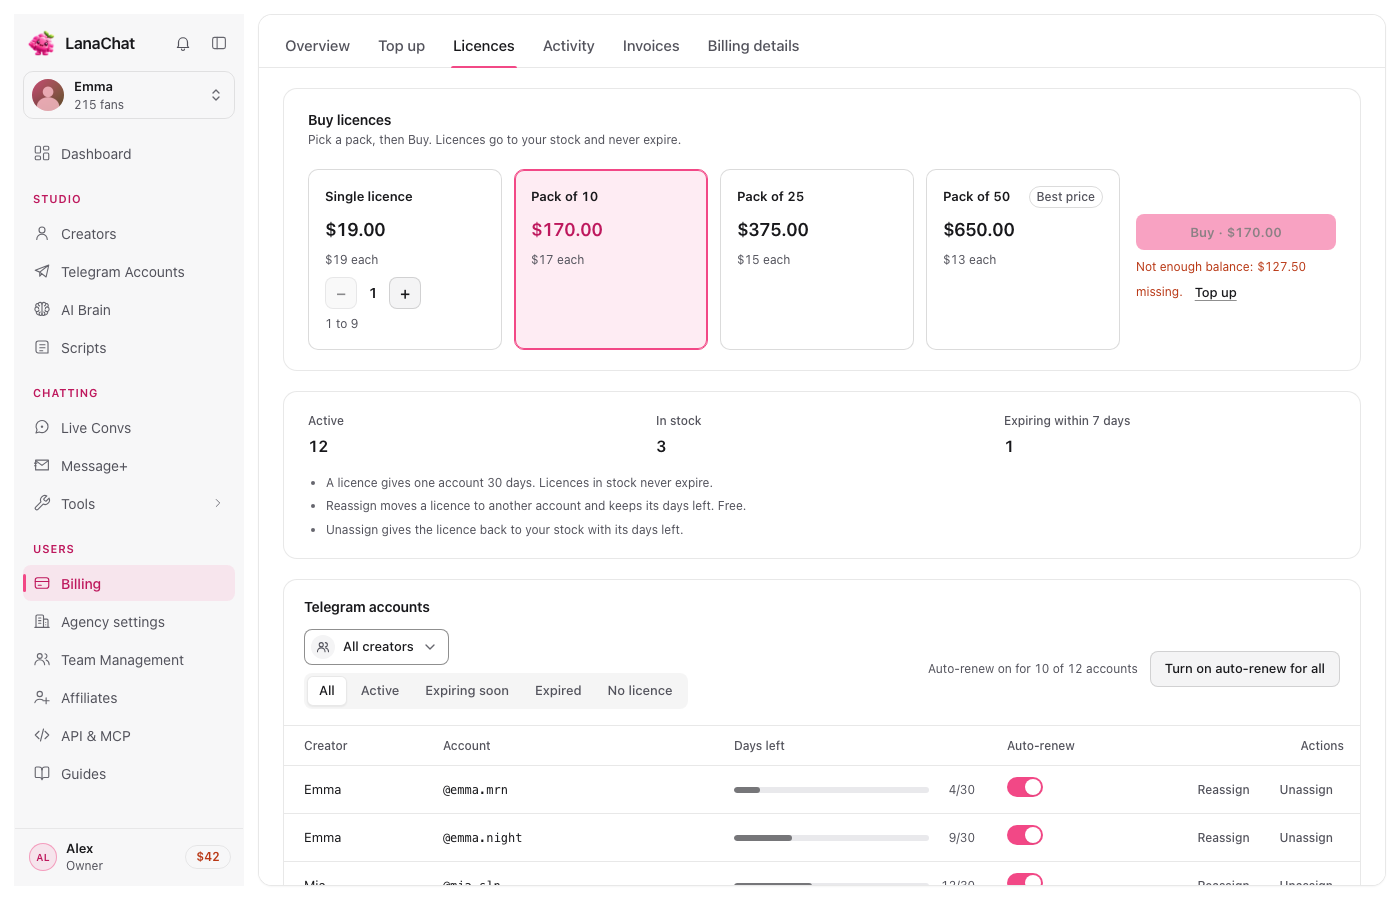Click days-left progress bar for @emma.mrn
1400x900 pixels.
(831, 790)
